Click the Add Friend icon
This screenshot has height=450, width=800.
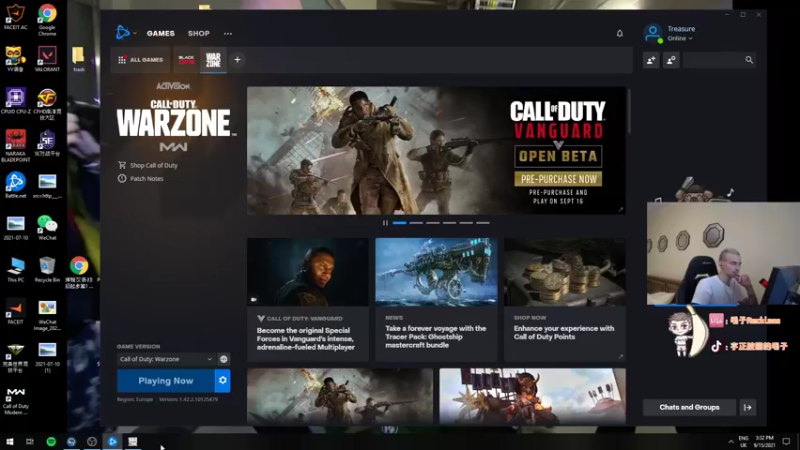[651, 60]
